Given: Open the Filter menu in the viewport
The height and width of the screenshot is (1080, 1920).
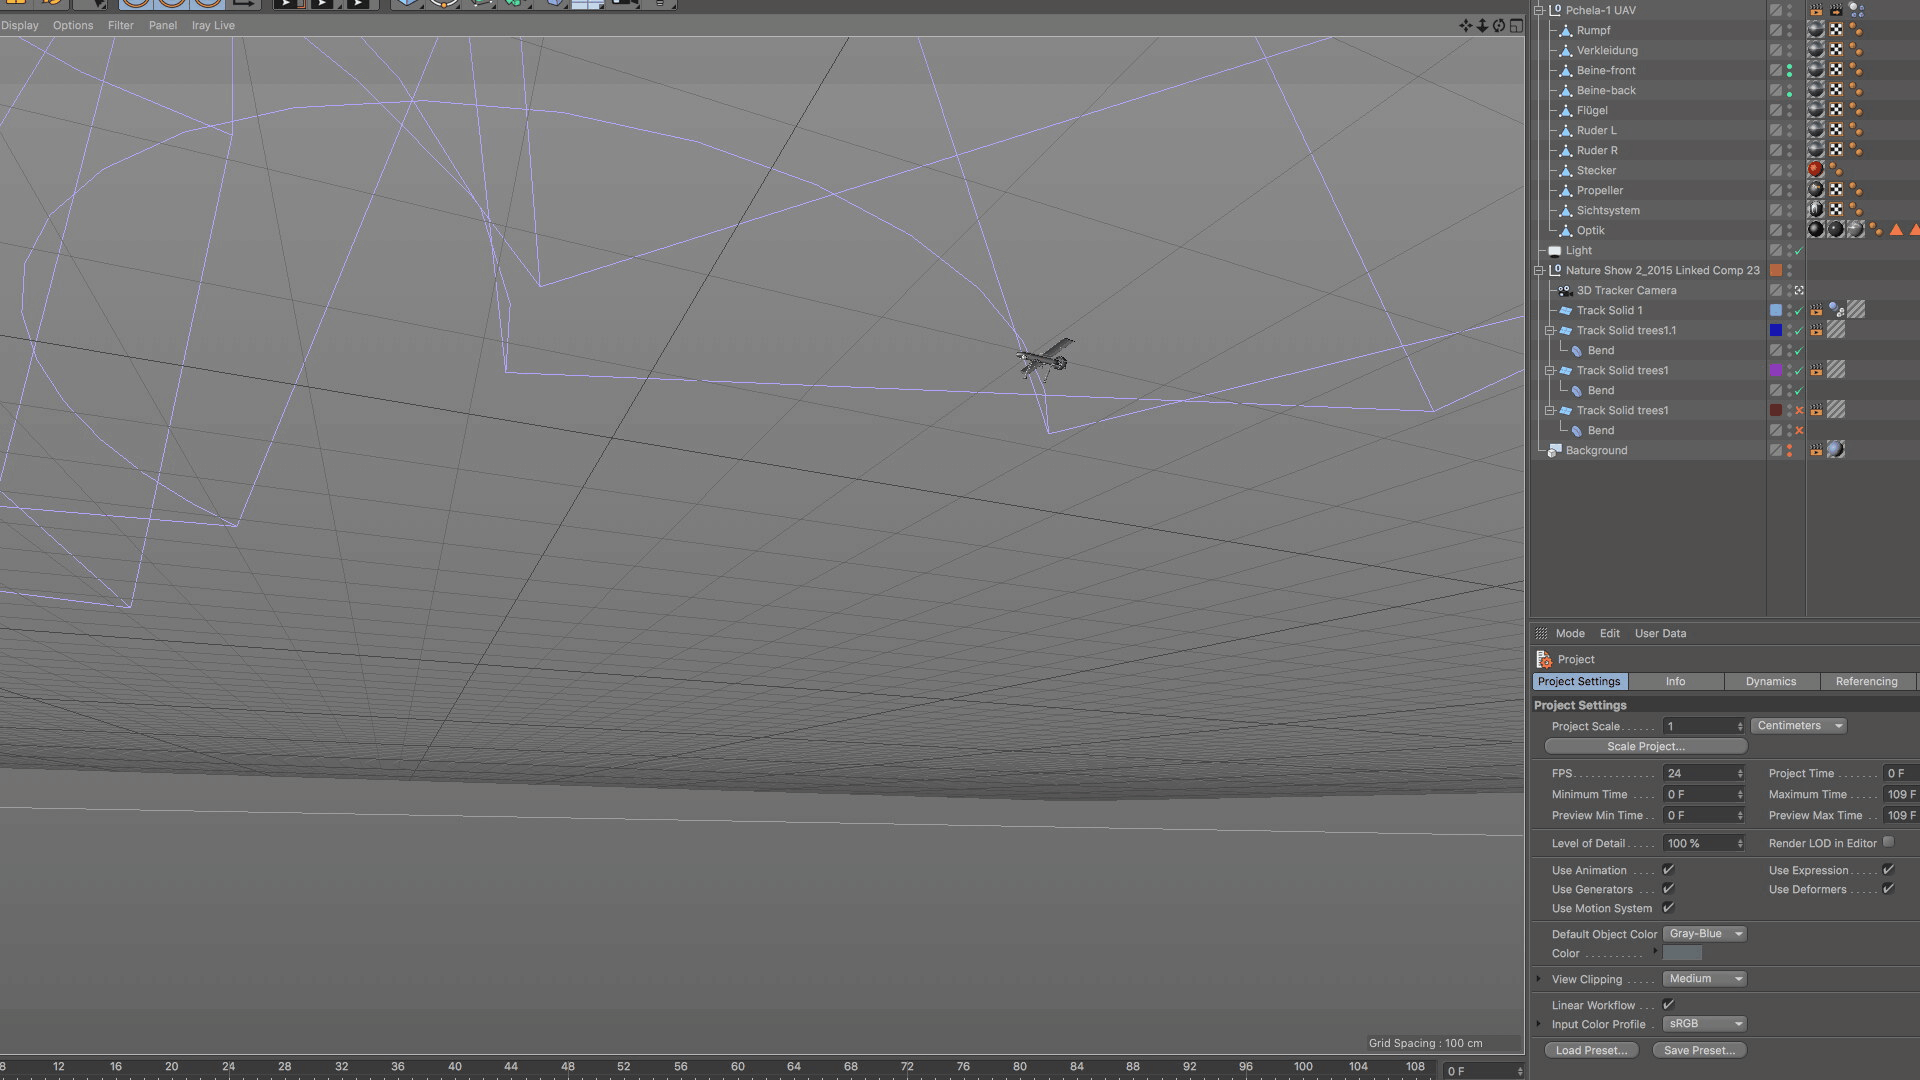Looking at the screenshot, I should 120,26.
